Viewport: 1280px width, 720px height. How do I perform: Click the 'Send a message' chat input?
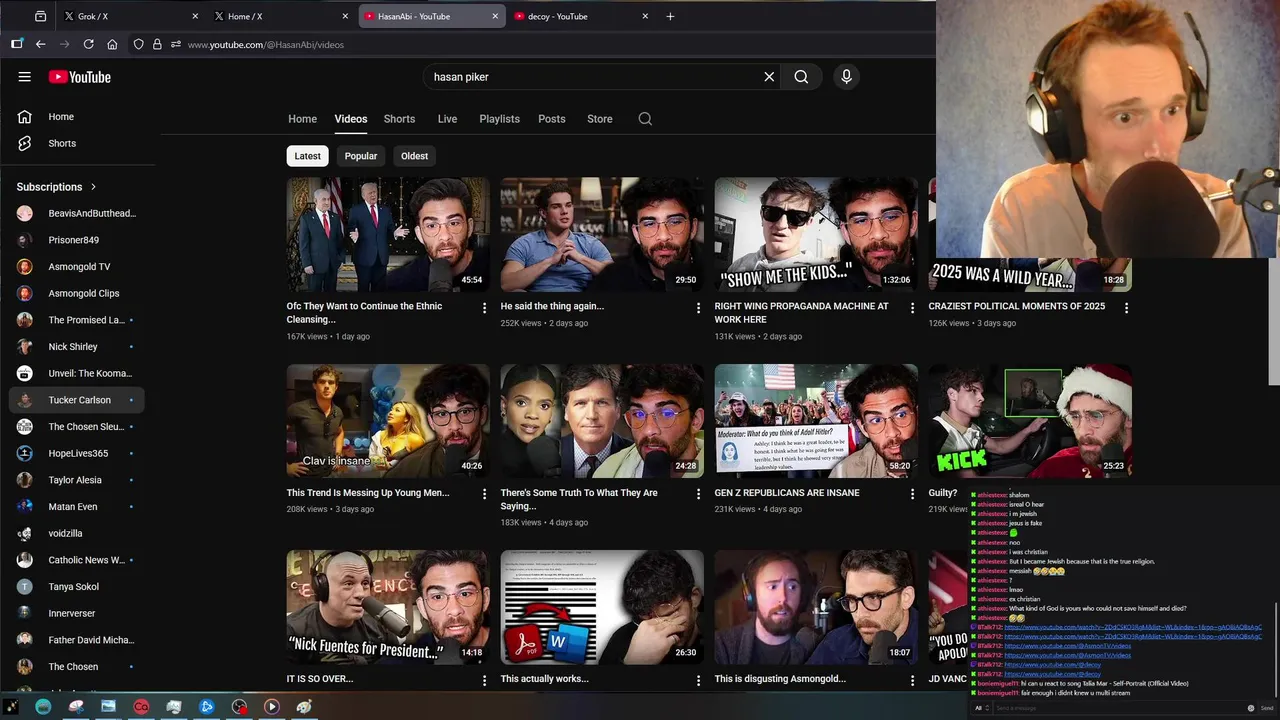(x=1118, y=708)
